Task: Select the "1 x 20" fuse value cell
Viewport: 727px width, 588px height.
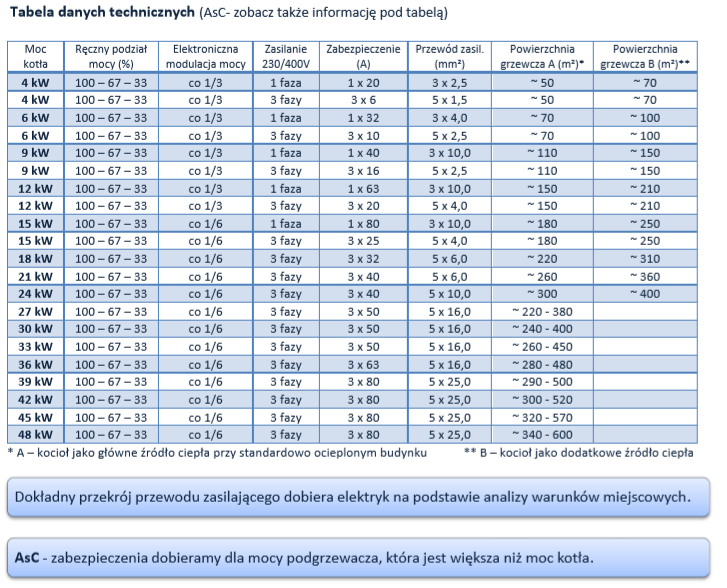Action: coord(363,83)
